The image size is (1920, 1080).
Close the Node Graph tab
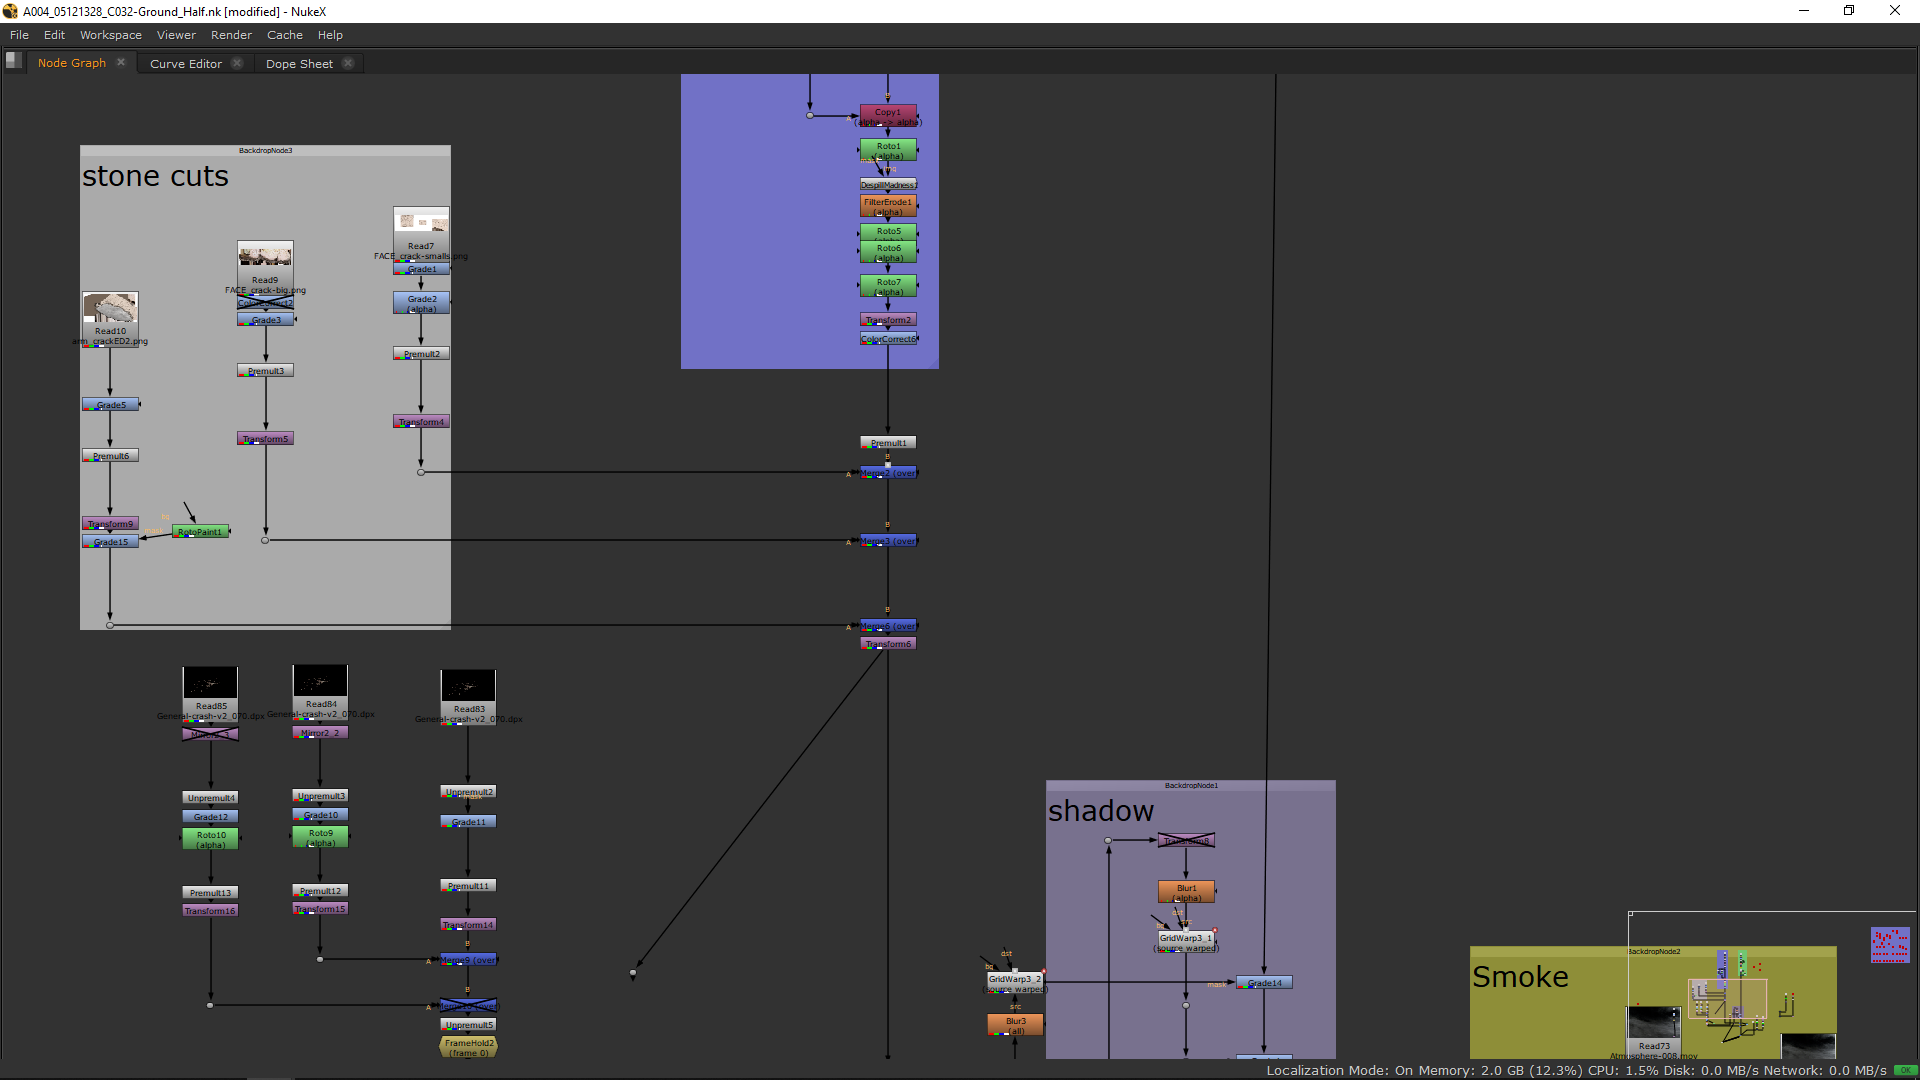pyautogui.click(x=121, y=62)
